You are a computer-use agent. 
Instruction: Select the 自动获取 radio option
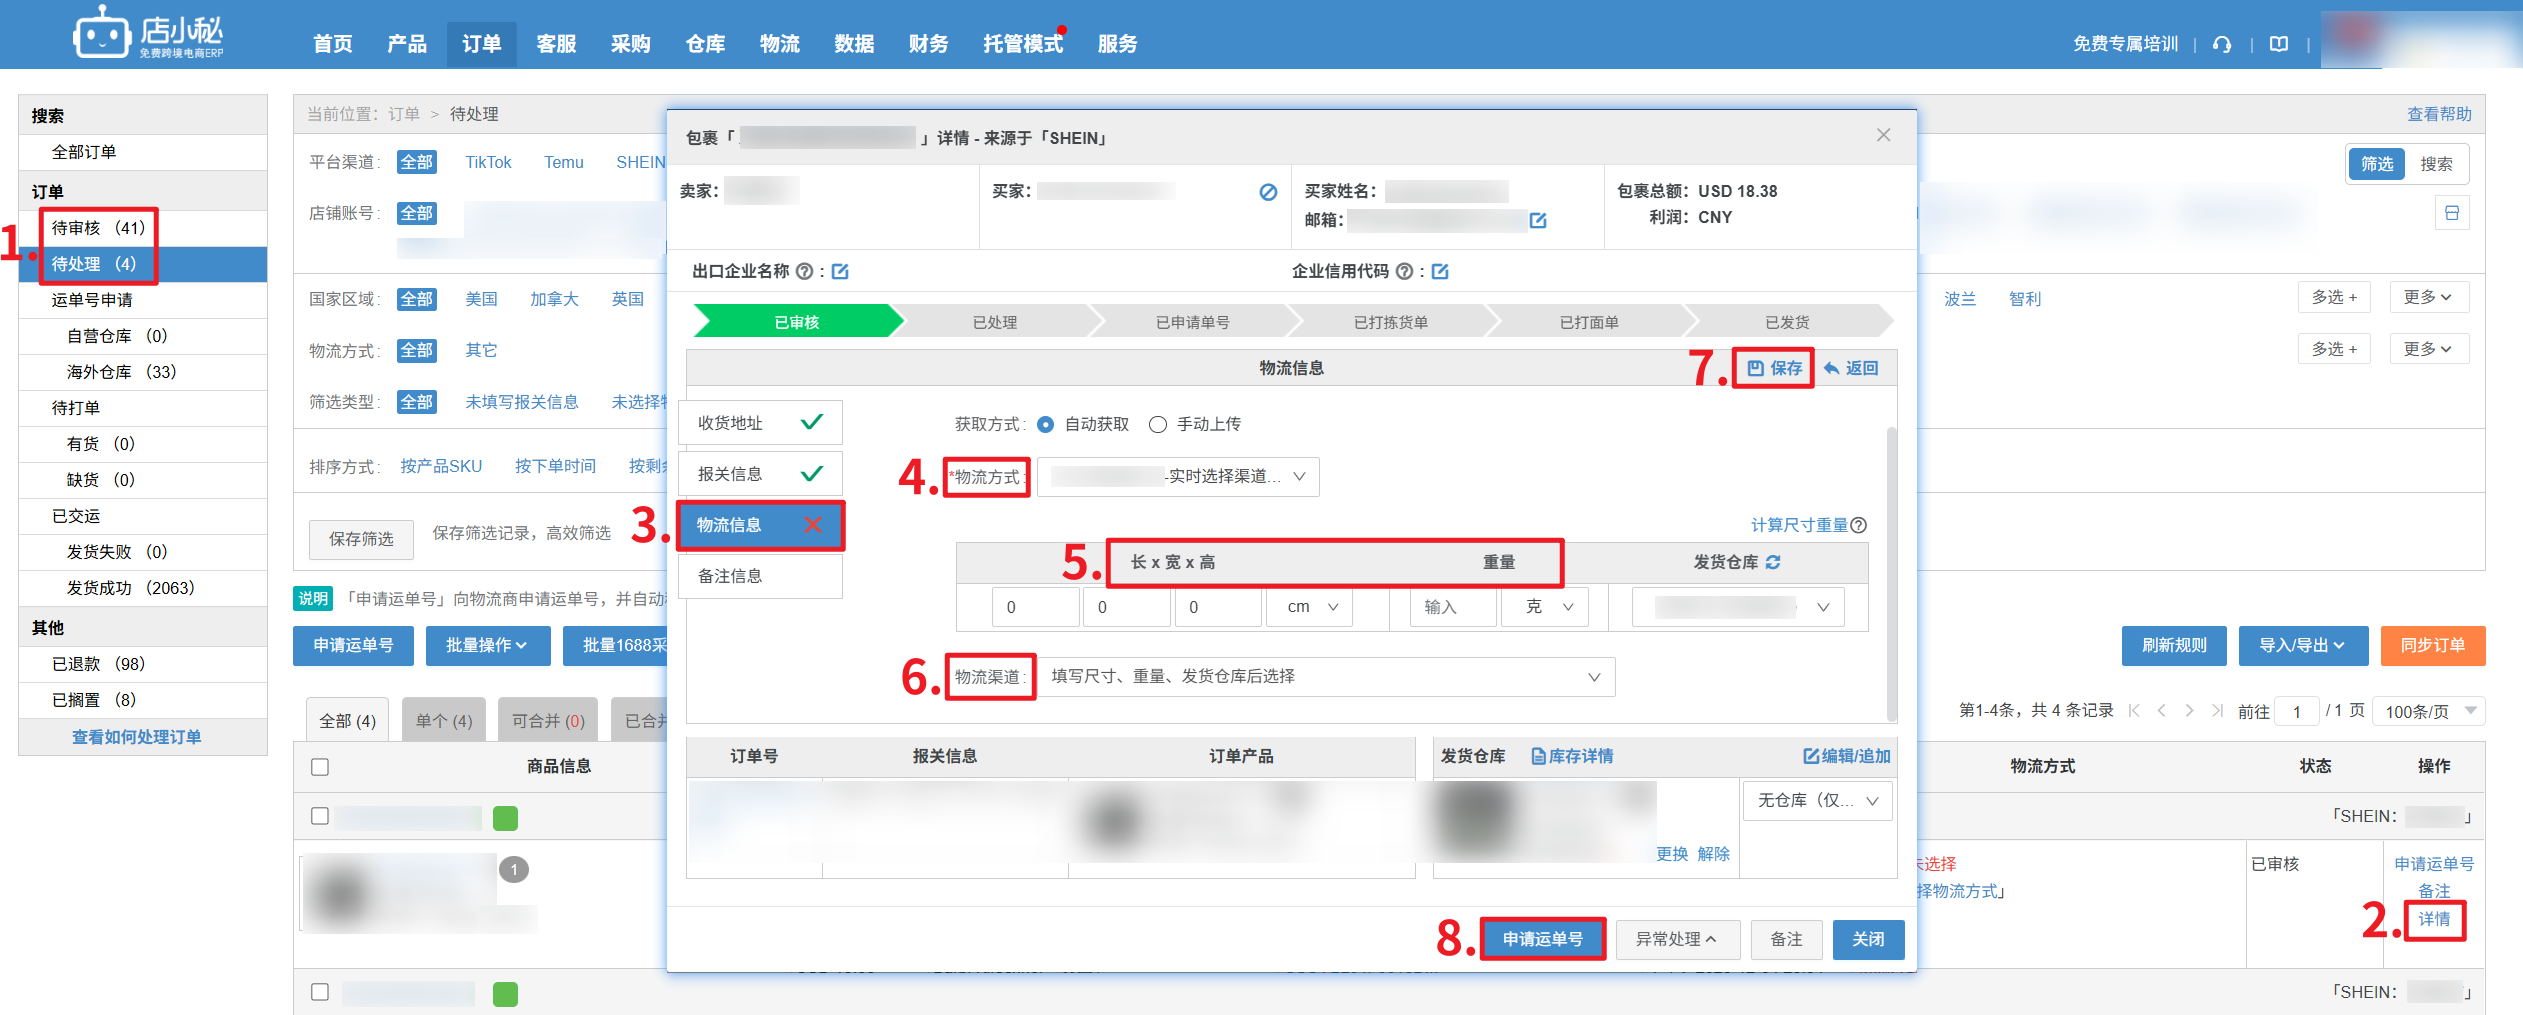(x=1046, y=425)
